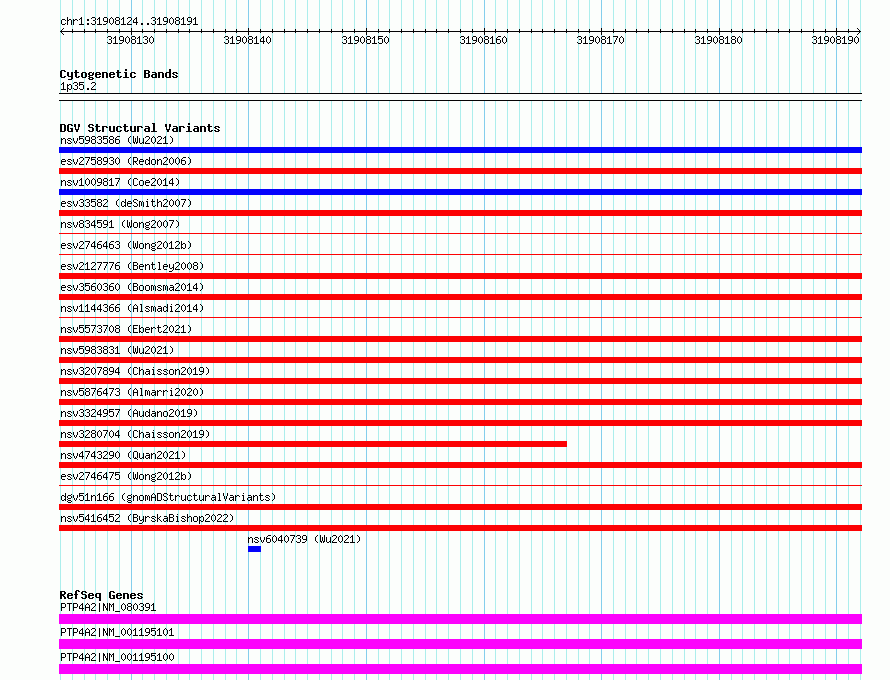Viewport: 890px width, 680px height.
Task: Click the magenta bar for PTP4A2|NM_001195101
Action: 460,644
